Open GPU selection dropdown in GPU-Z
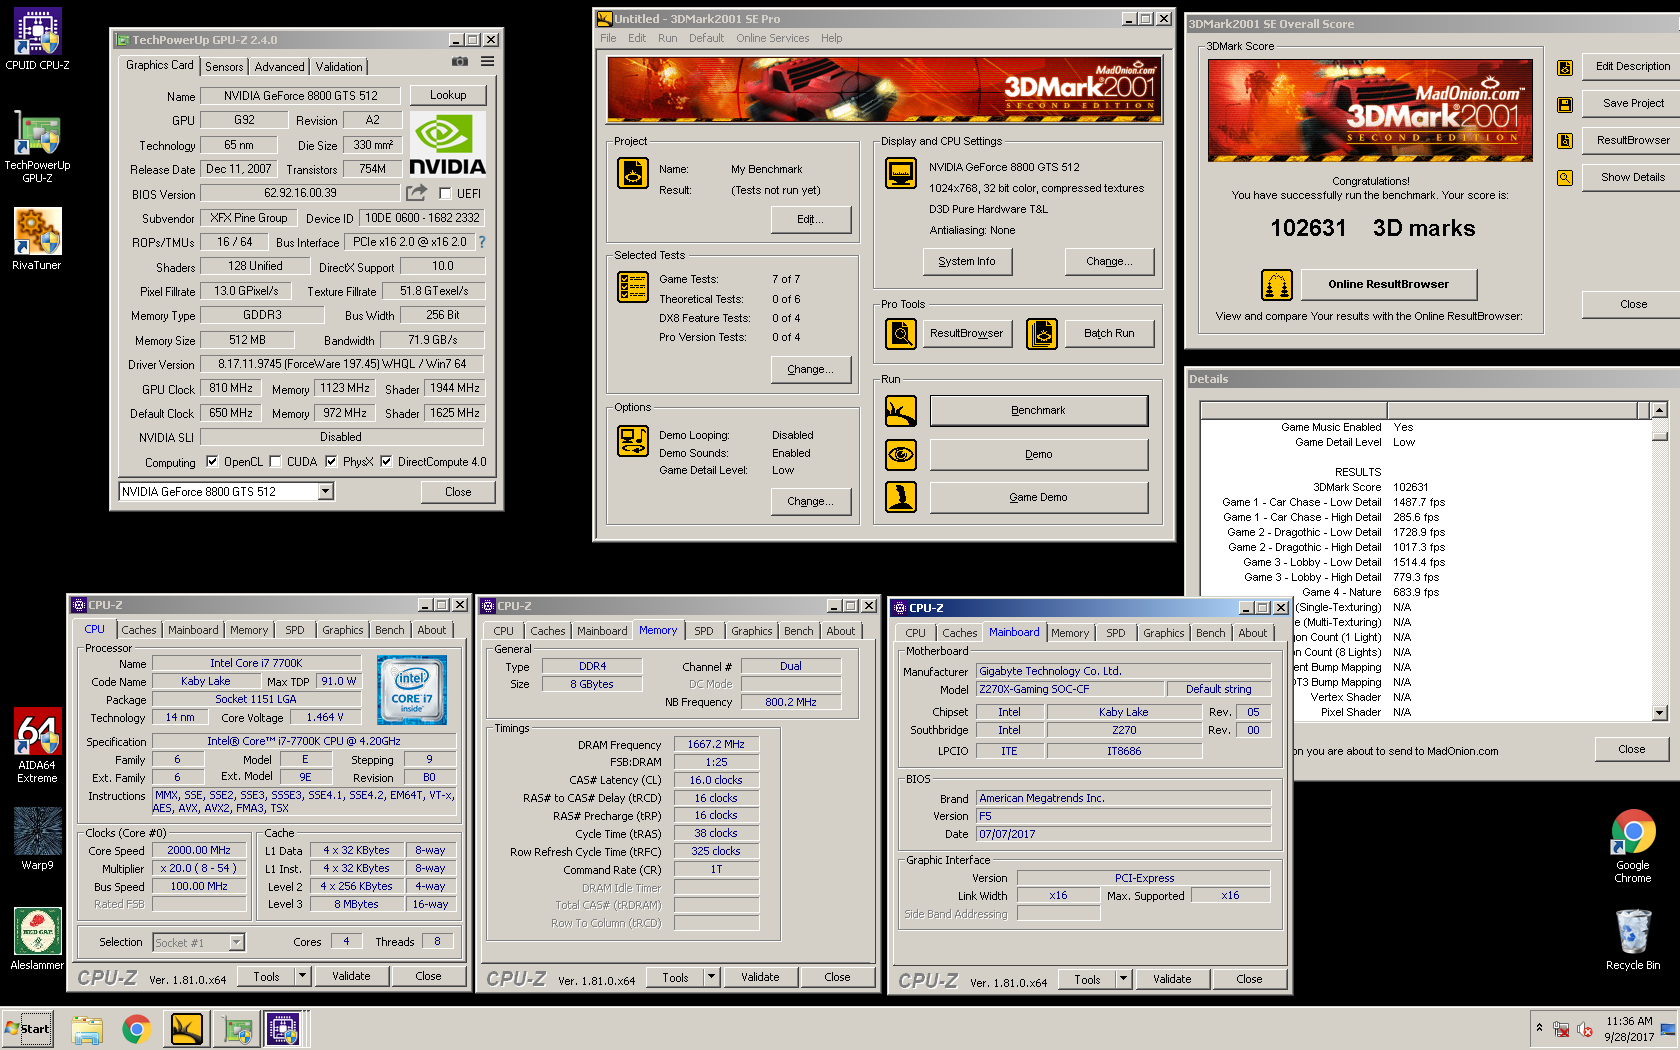 pyautogui.click(x=325, y=491)
